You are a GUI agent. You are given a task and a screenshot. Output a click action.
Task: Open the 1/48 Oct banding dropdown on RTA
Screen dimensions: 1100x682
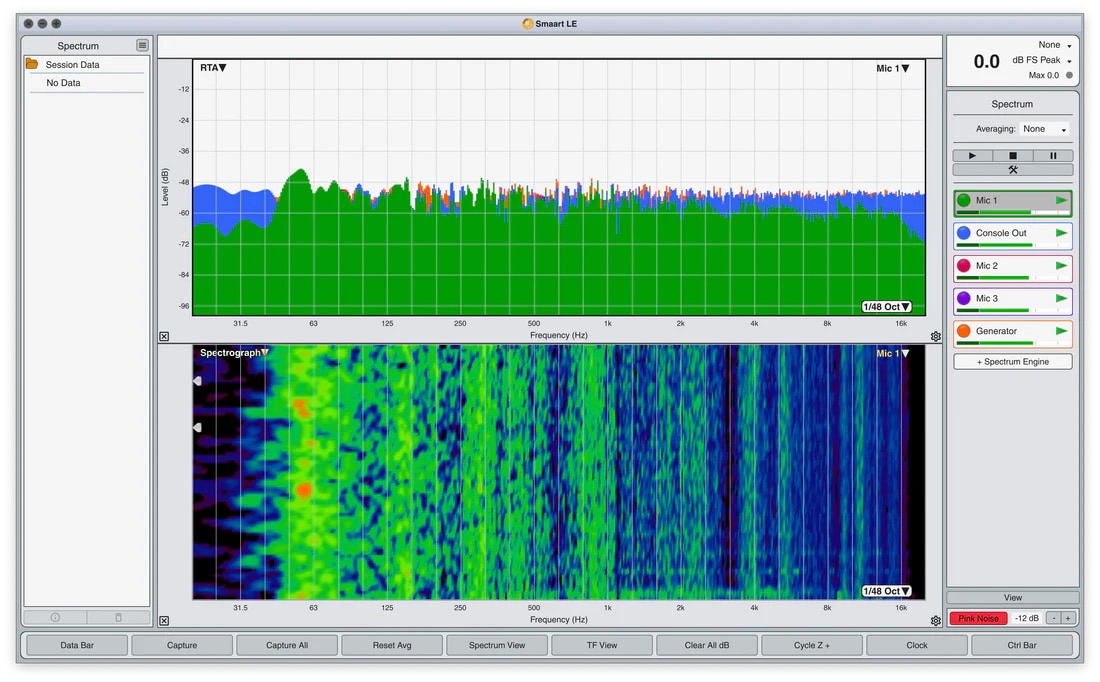pyautogui.click(x=887, y=307)
